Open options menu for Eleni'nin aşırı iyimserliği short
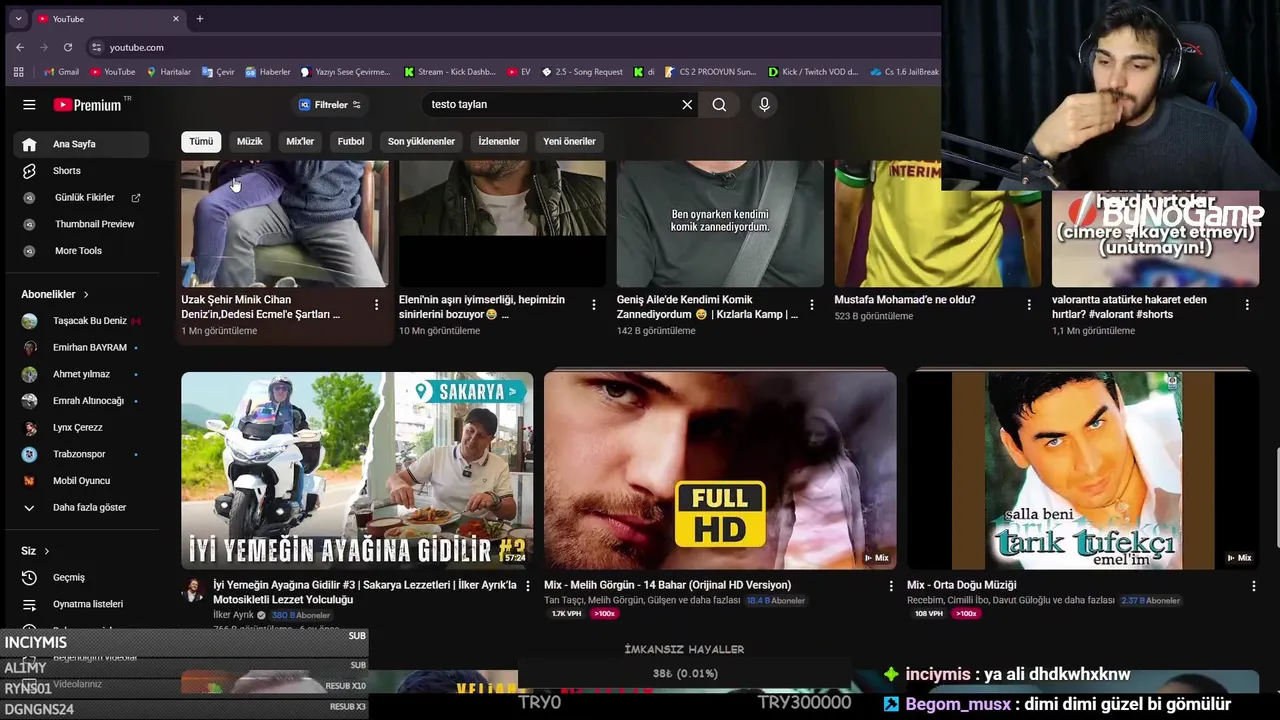Image resolution: width=1280 pixels, height=720 pixels. [594, 305]
